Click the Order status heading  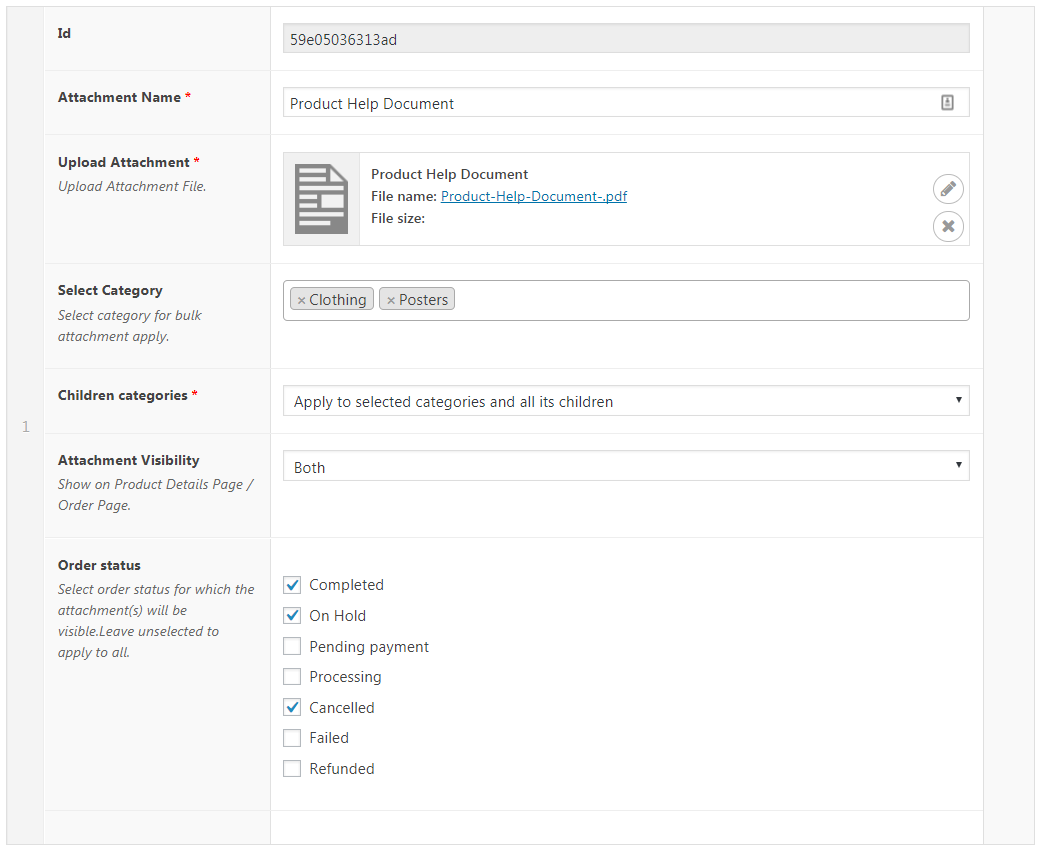pos(99,566)
